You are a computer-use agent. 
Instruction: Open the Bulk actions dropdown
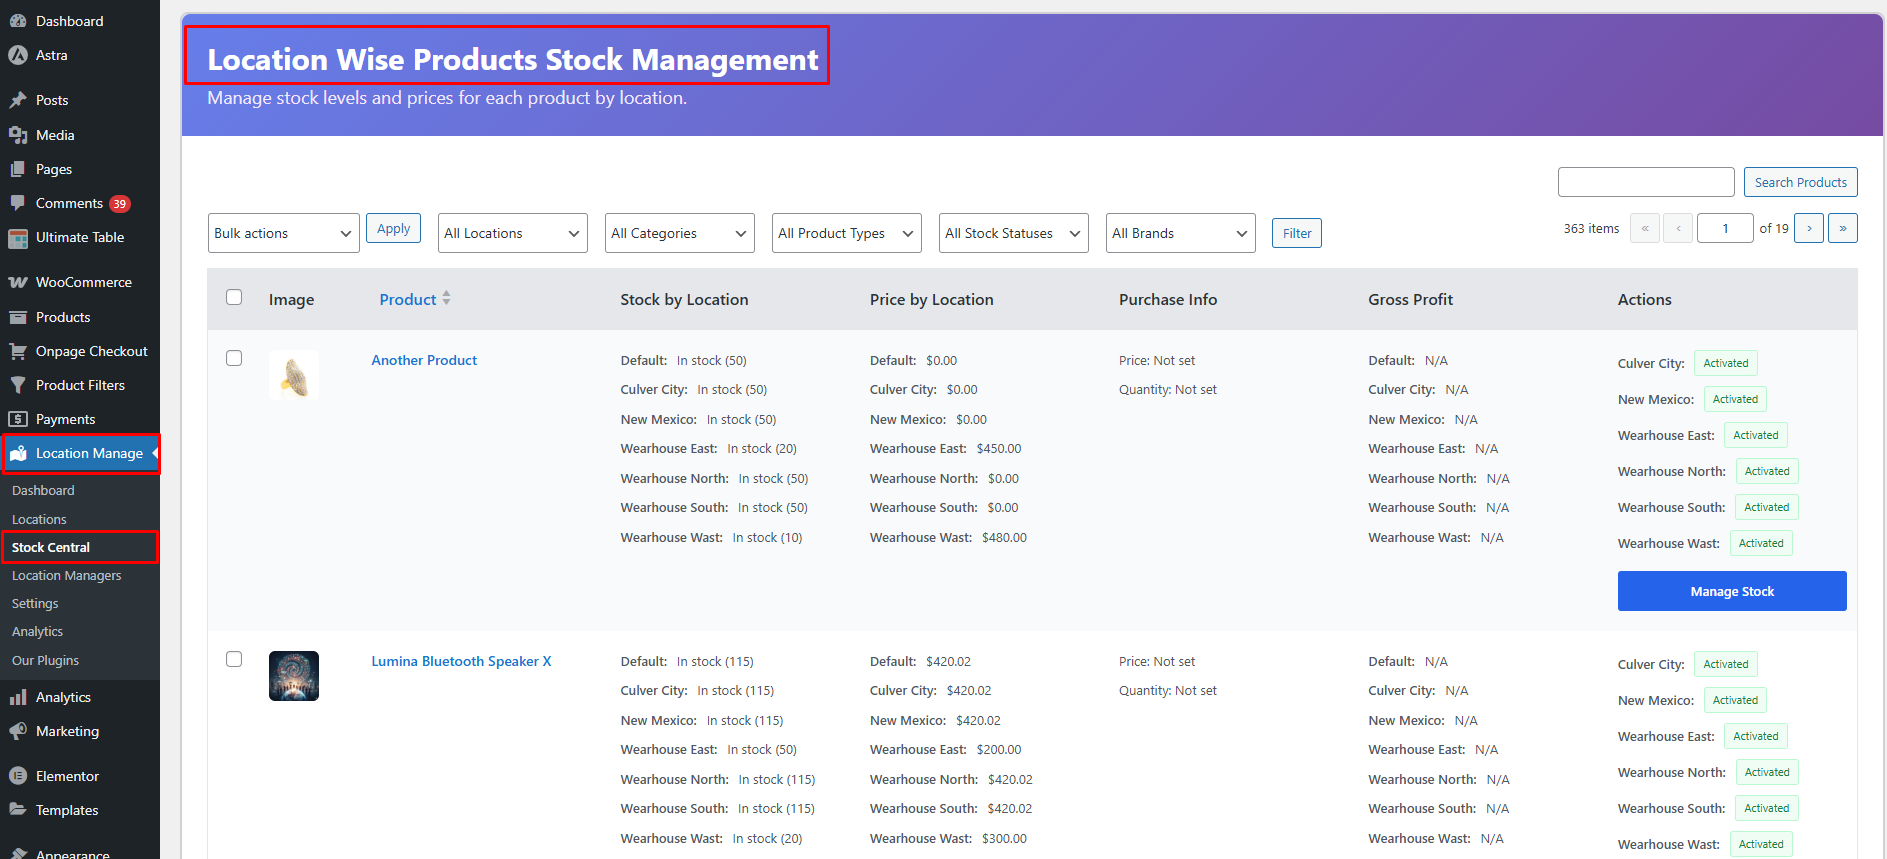point(283,233)
